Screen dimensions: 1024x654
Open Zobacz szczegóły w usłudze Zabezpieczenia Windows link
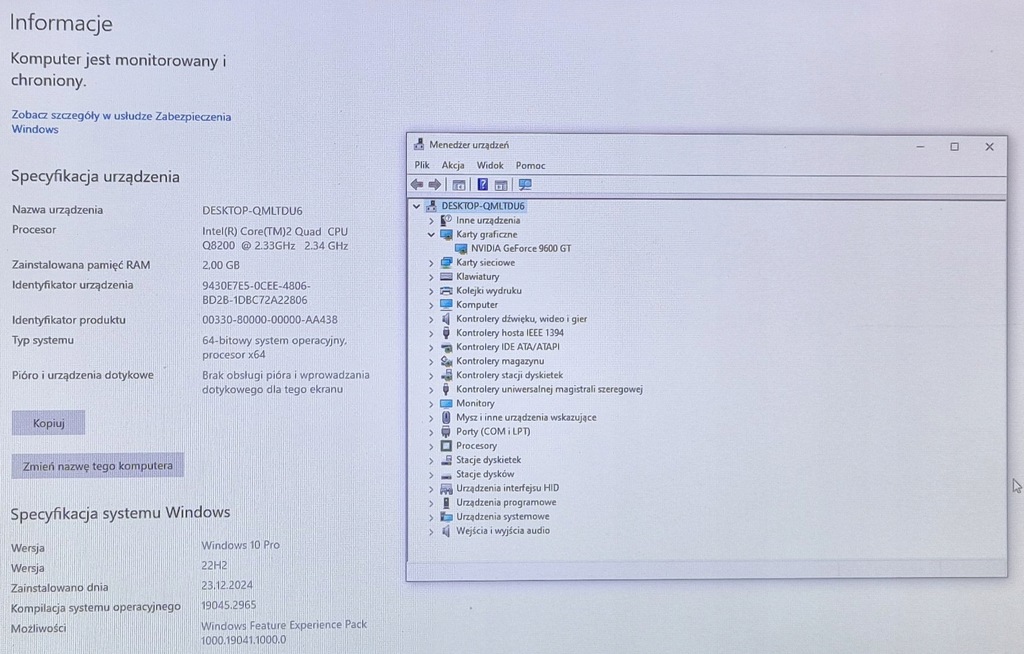121,122
